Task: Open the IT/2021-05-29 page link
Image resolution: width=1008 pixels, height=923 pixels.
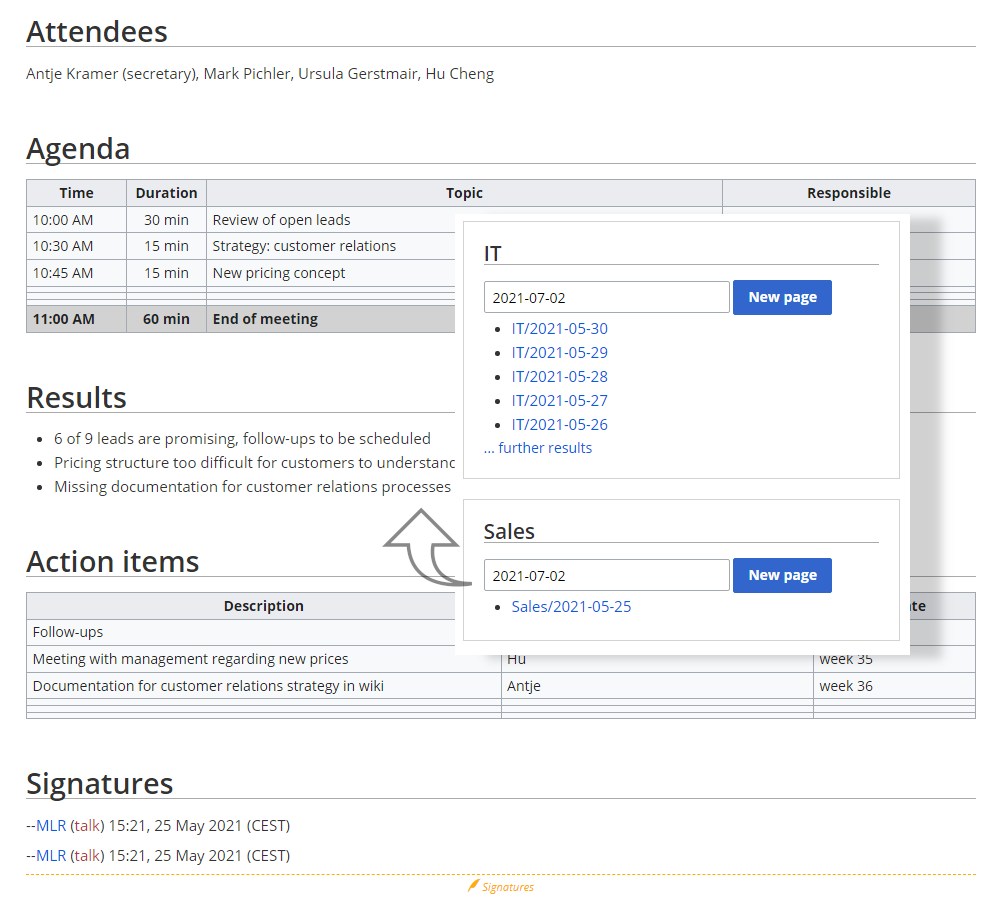Action: tap(559, 352)
